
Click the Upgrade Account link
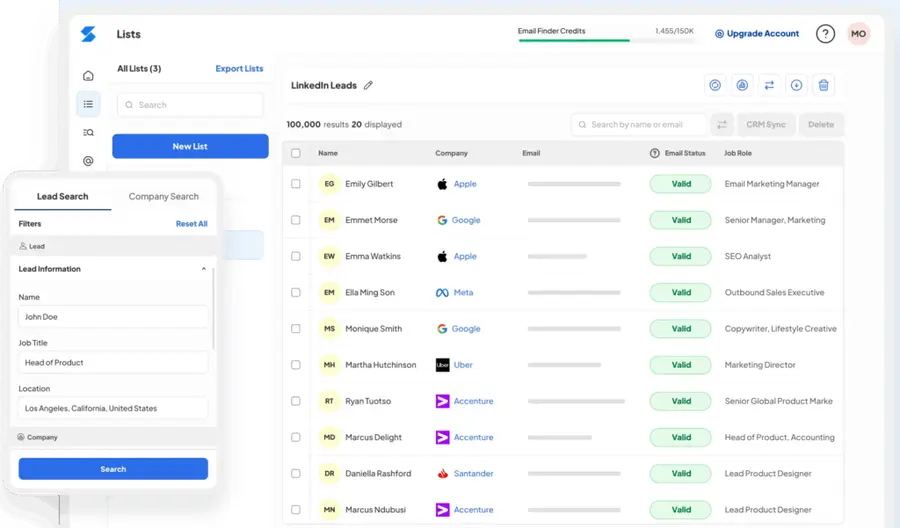757,34
